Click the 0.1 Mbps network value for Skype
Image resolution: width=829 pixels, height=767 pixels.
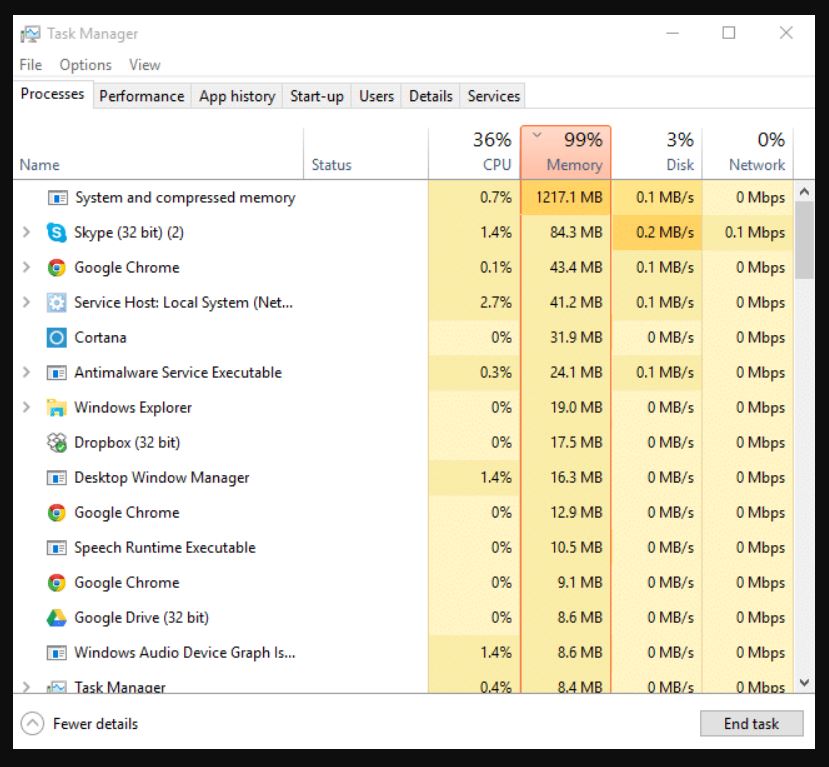(x=755, y=233)
